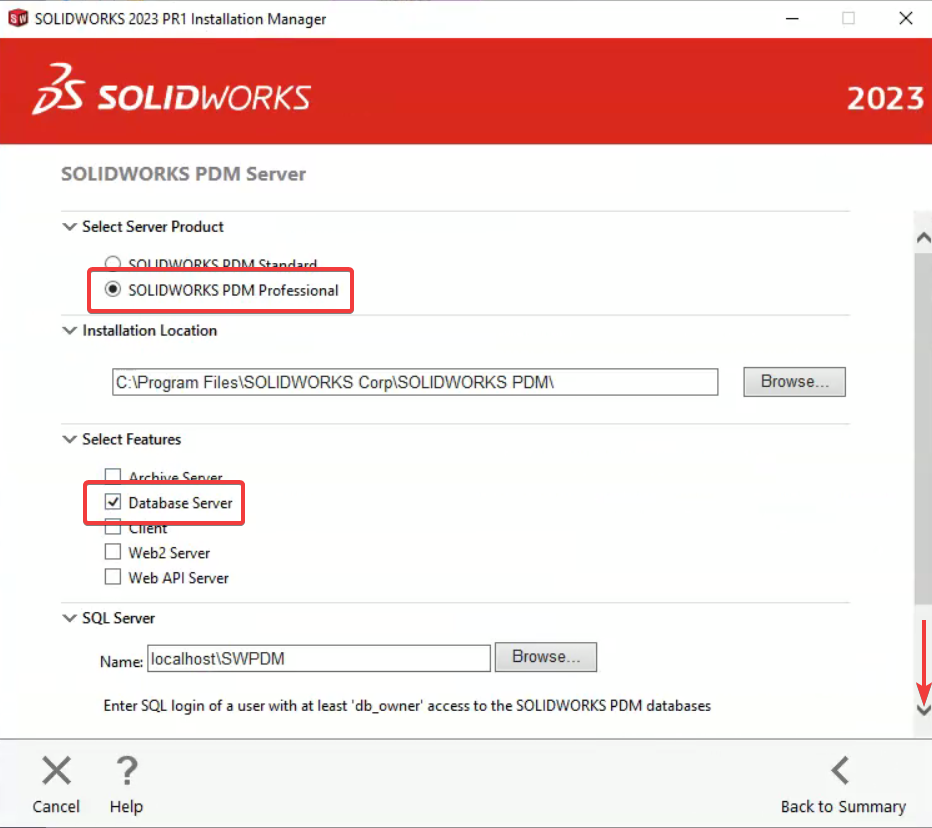
Task: Select SOLIDWORKS PDM Standard radio button
Action: 112,262
